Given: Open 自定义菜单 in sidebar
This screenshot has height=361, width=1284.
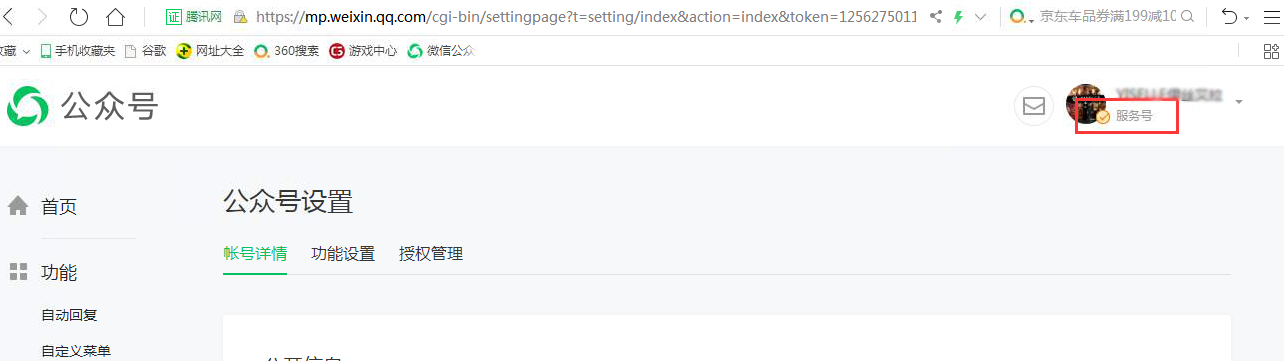Looking at the screenshot, I should (x=76, y=351).
